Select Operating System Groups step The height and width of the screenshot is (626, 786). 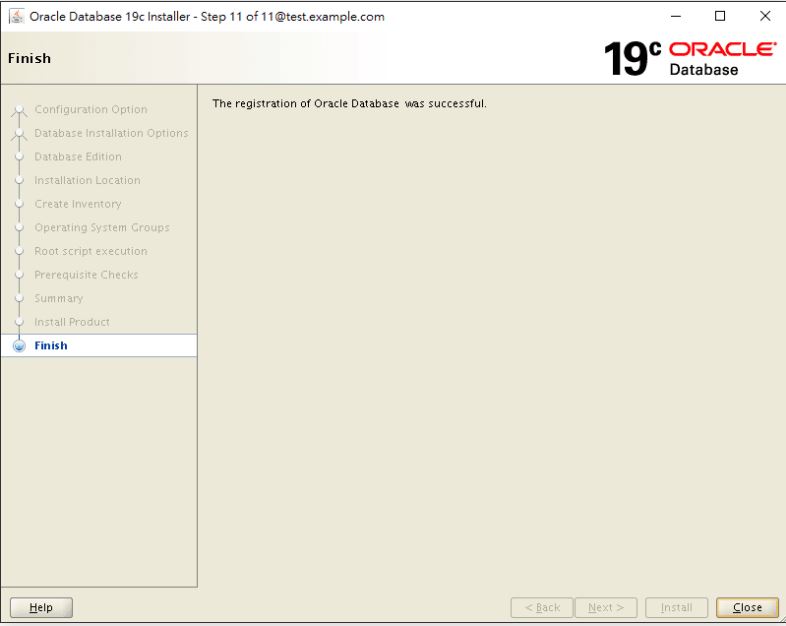click(102, 228)
